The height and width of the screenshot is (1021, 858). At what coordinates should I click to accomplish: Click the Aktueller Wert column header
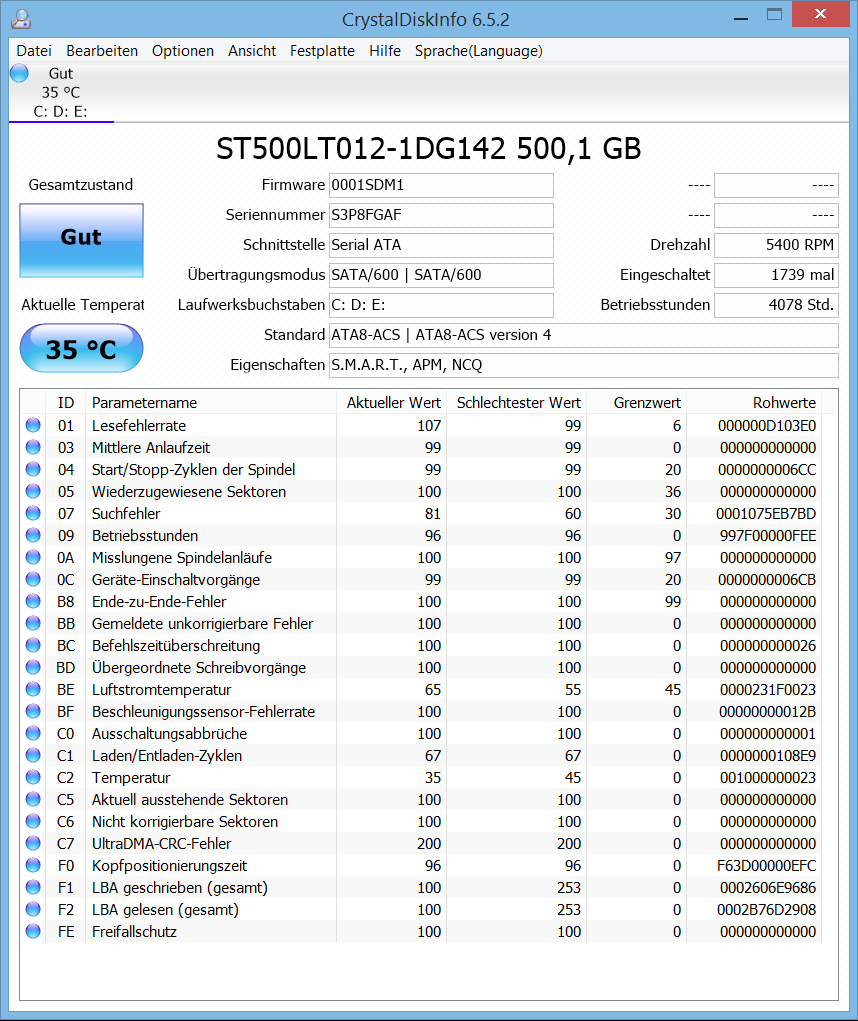point(392,402)
